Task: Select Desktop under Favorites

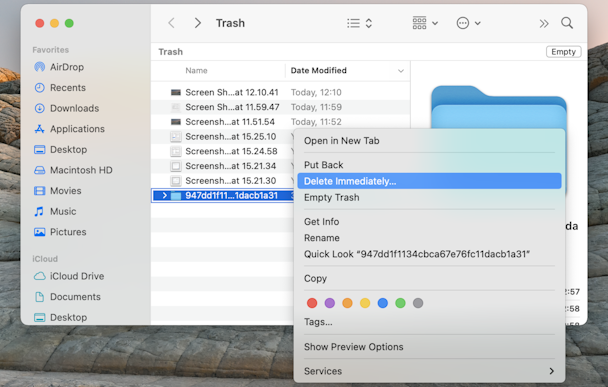Action: pyautogui.click(x=60, y=149)
